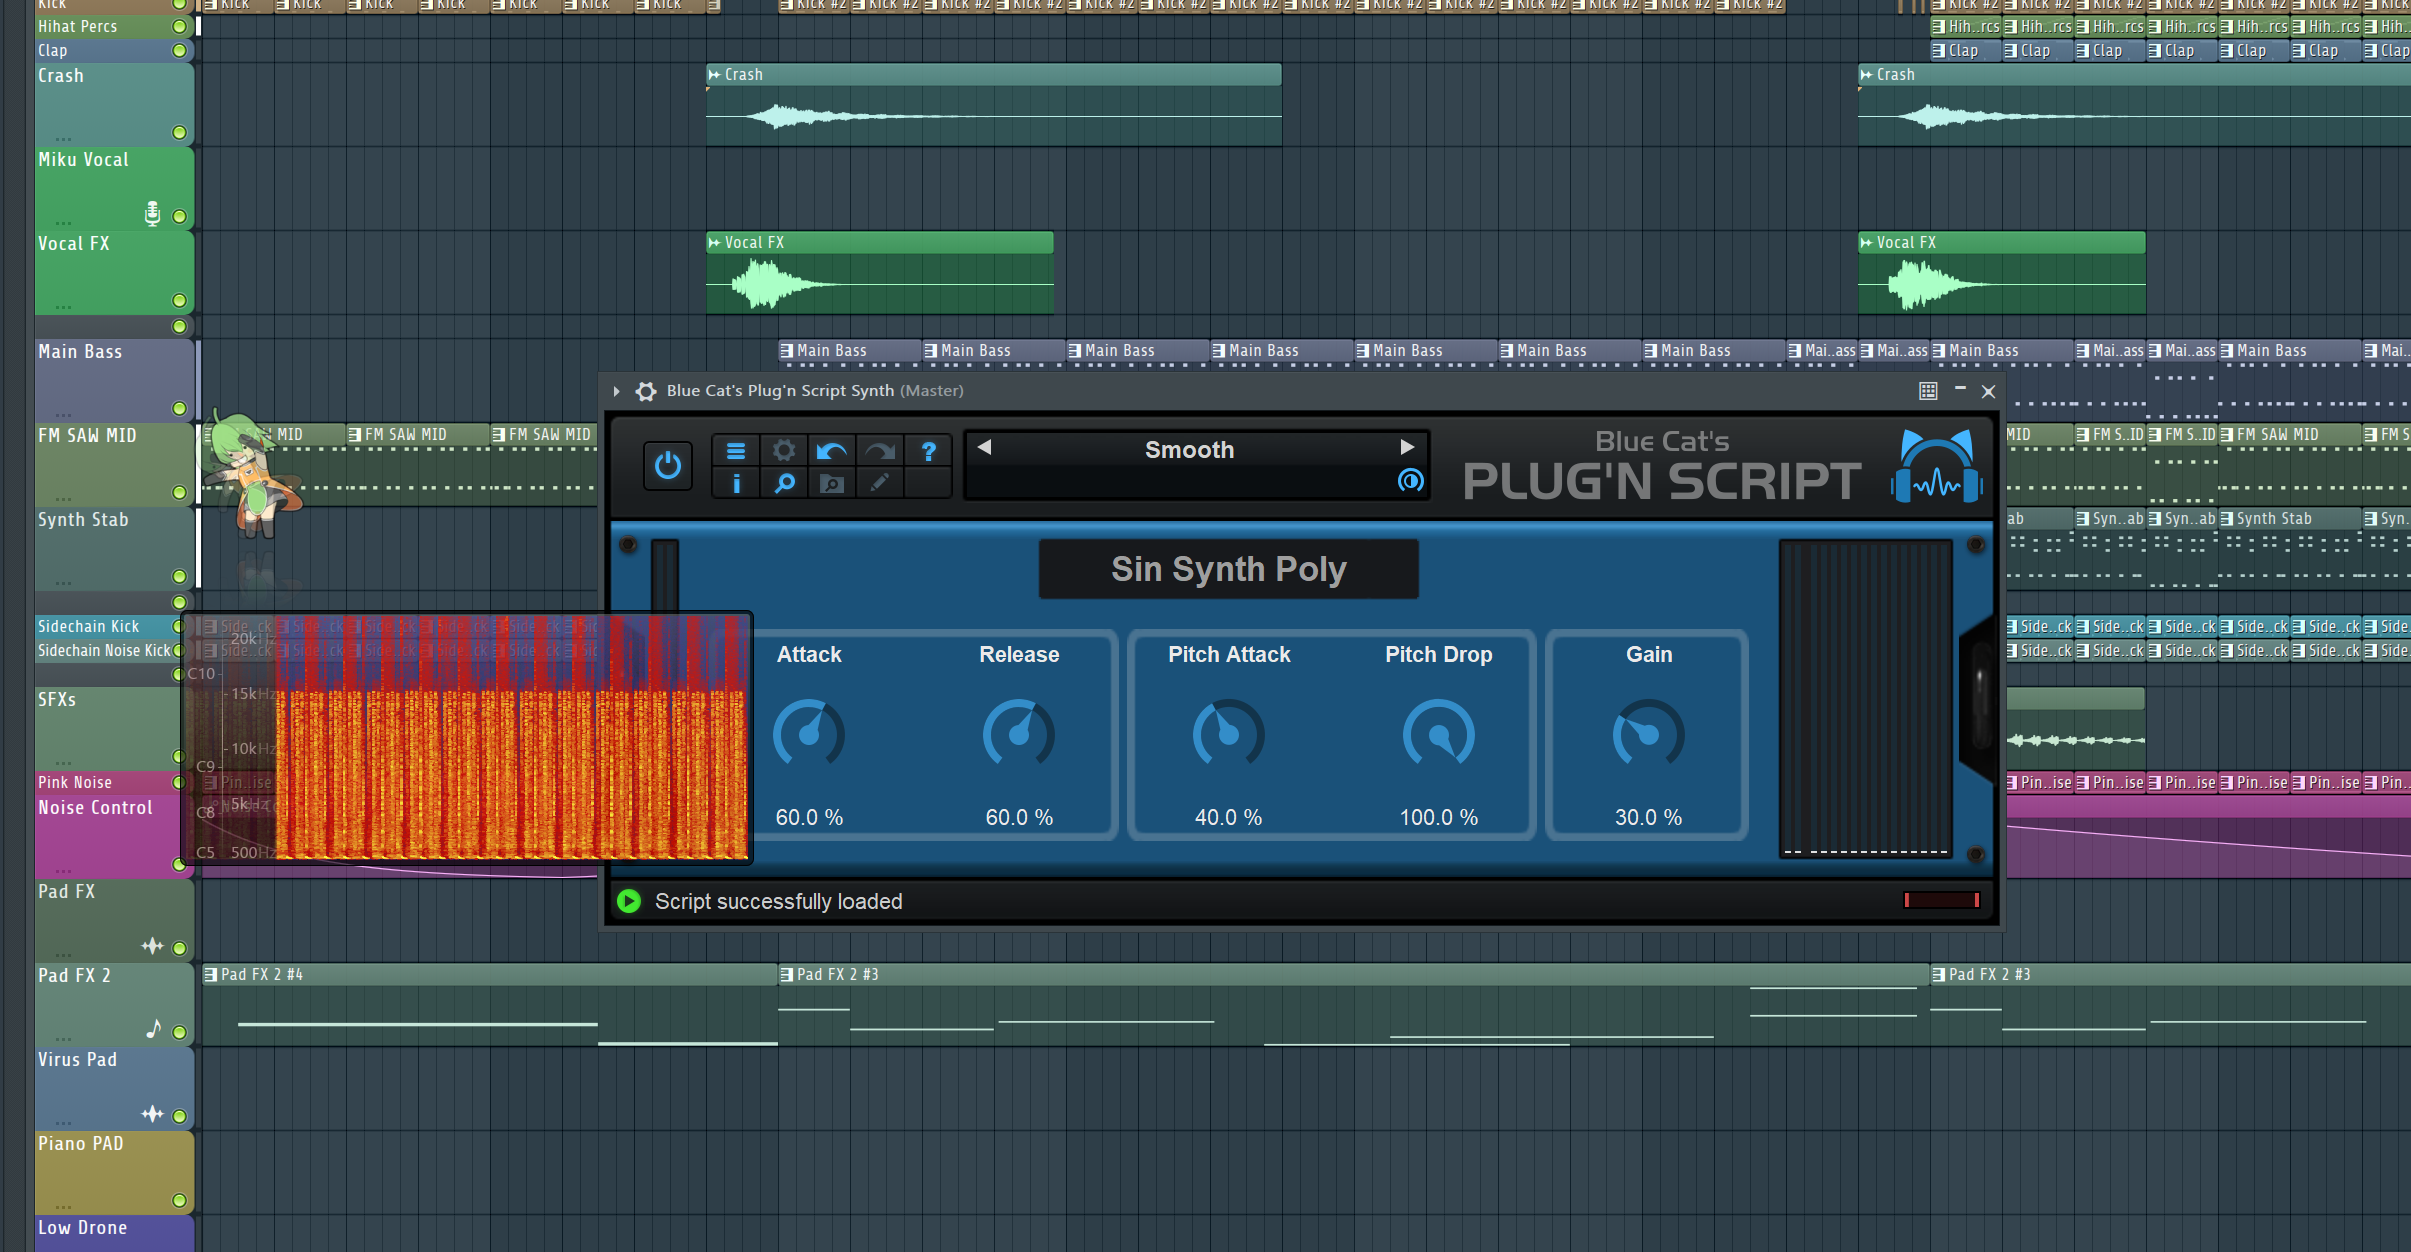Viewport: 2411px width, 1252px height.
Task: Click the info 'i' icon
Action: pyautogui.click(x=736, y=484)
